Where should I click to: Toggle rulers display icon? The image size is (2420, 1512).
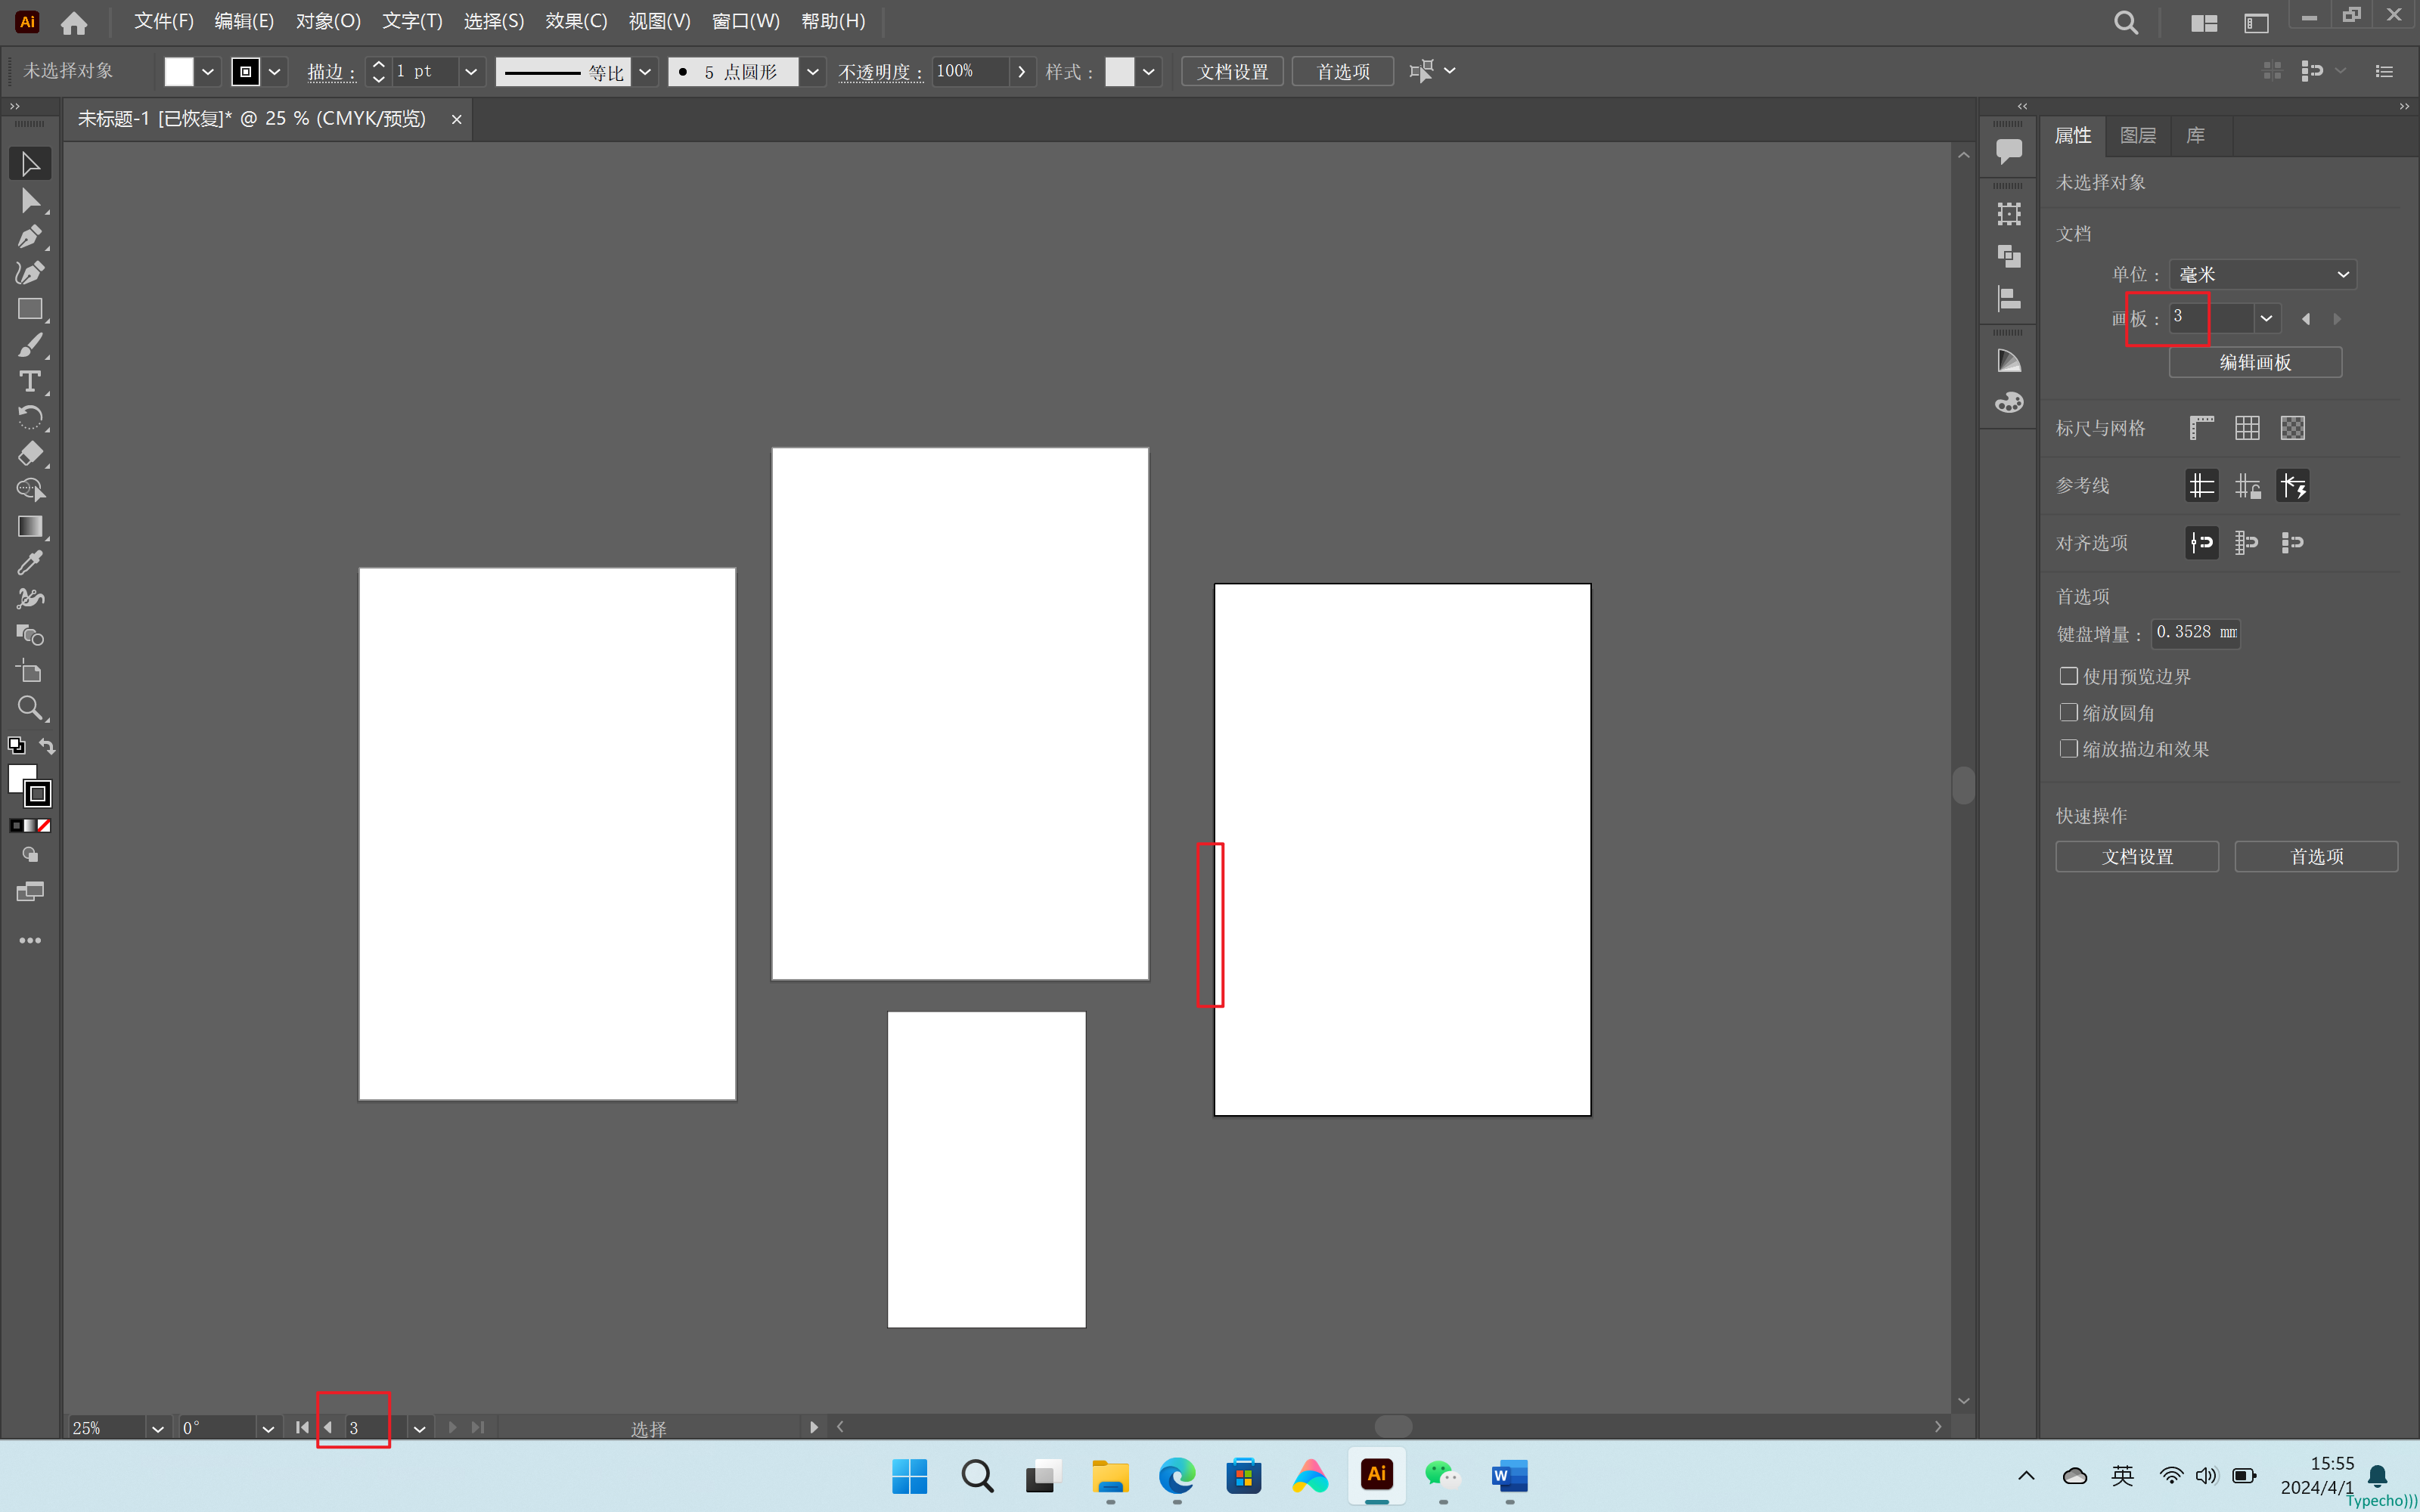point(2201,428)
